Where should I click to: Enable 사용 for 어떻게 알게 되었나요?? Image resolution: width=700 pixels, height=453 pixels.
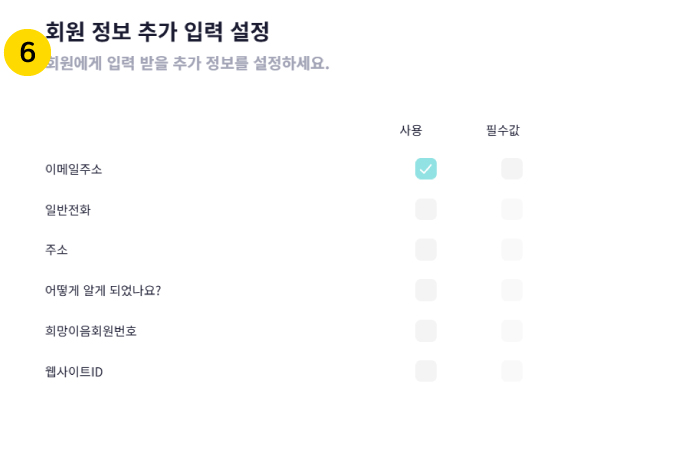(426, 290)
